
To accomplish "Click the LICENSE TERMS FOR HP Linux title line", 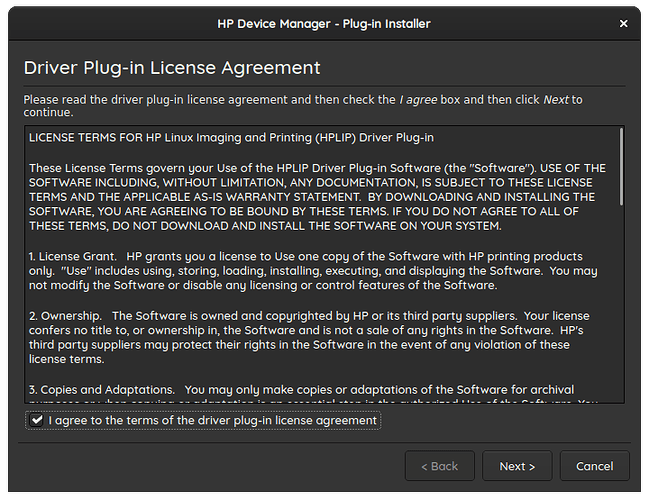I will (231, 136).
